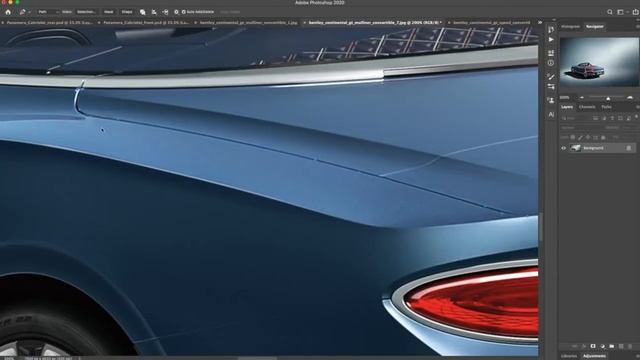
Task: Open the layer blend mode dropdown
Action: pos(580,128)
